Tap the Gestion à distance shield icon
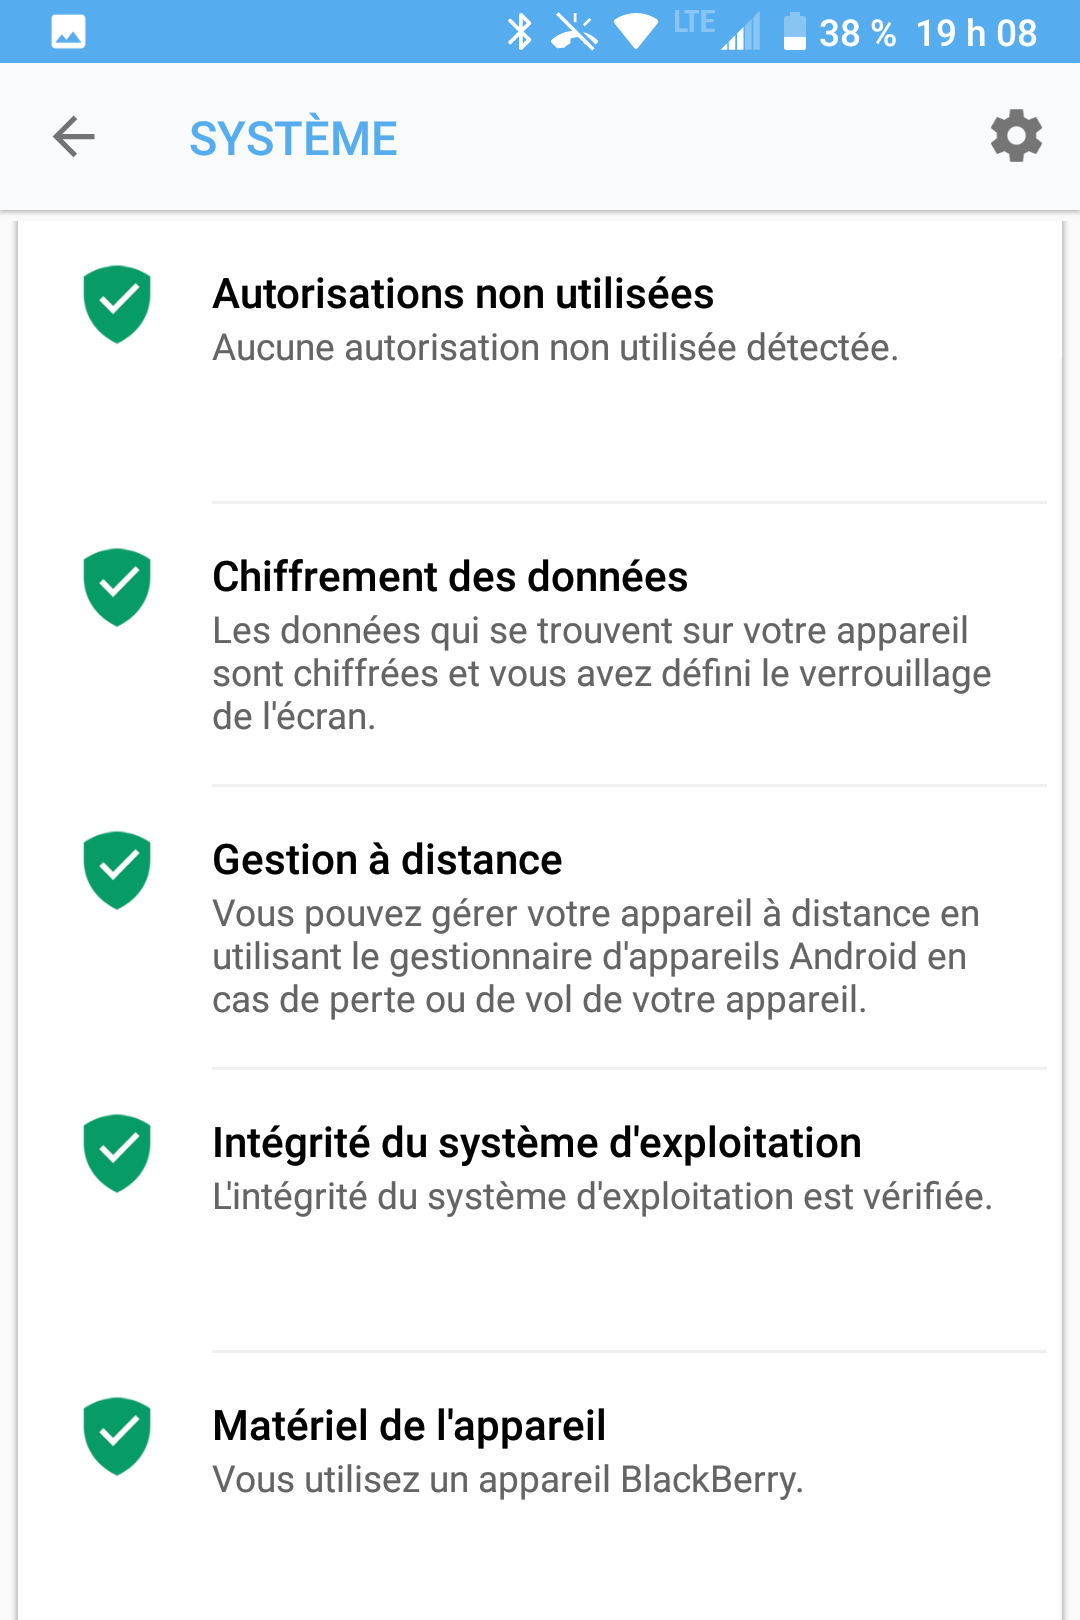 (x=117, y=870)
